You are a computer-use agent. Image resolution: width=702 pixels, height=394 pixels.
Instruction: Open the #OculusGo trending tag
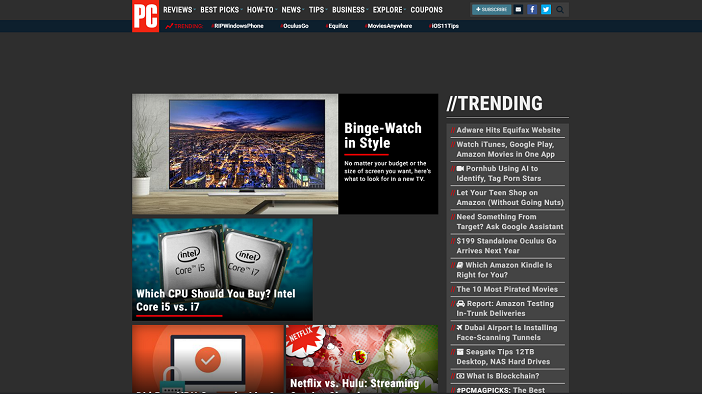[294, 26]
